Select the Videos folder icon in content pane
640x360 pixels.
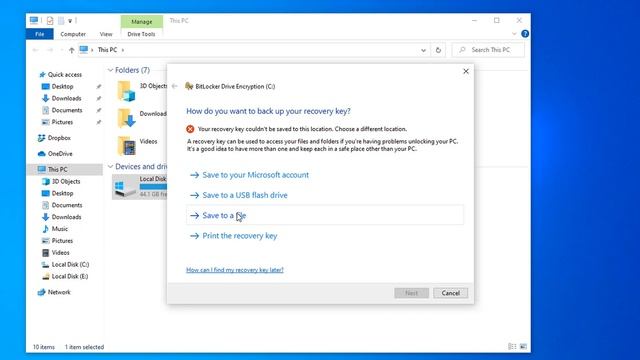[x=126, y=146]
